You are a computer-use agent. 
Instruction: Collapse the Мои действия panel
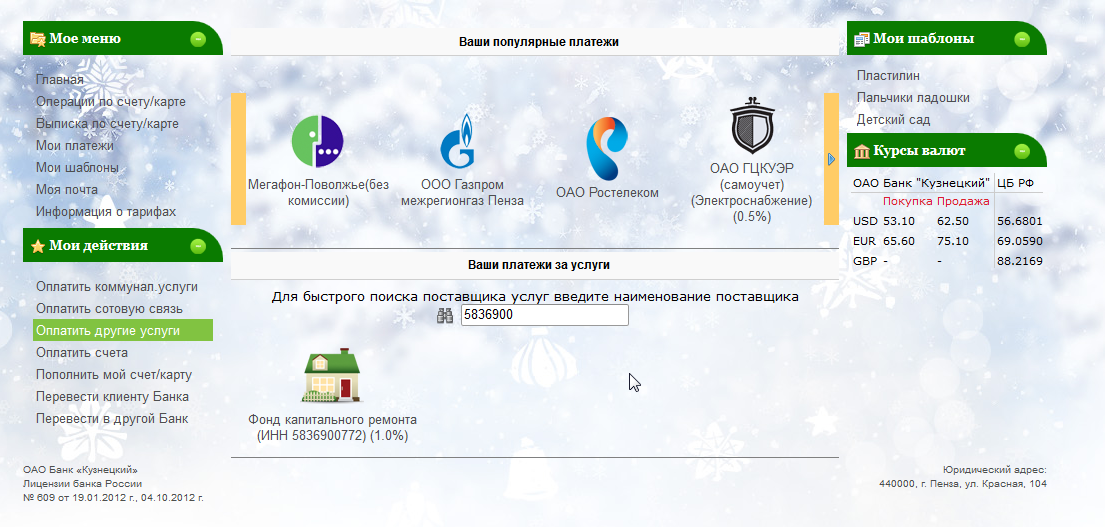(198, 246)
